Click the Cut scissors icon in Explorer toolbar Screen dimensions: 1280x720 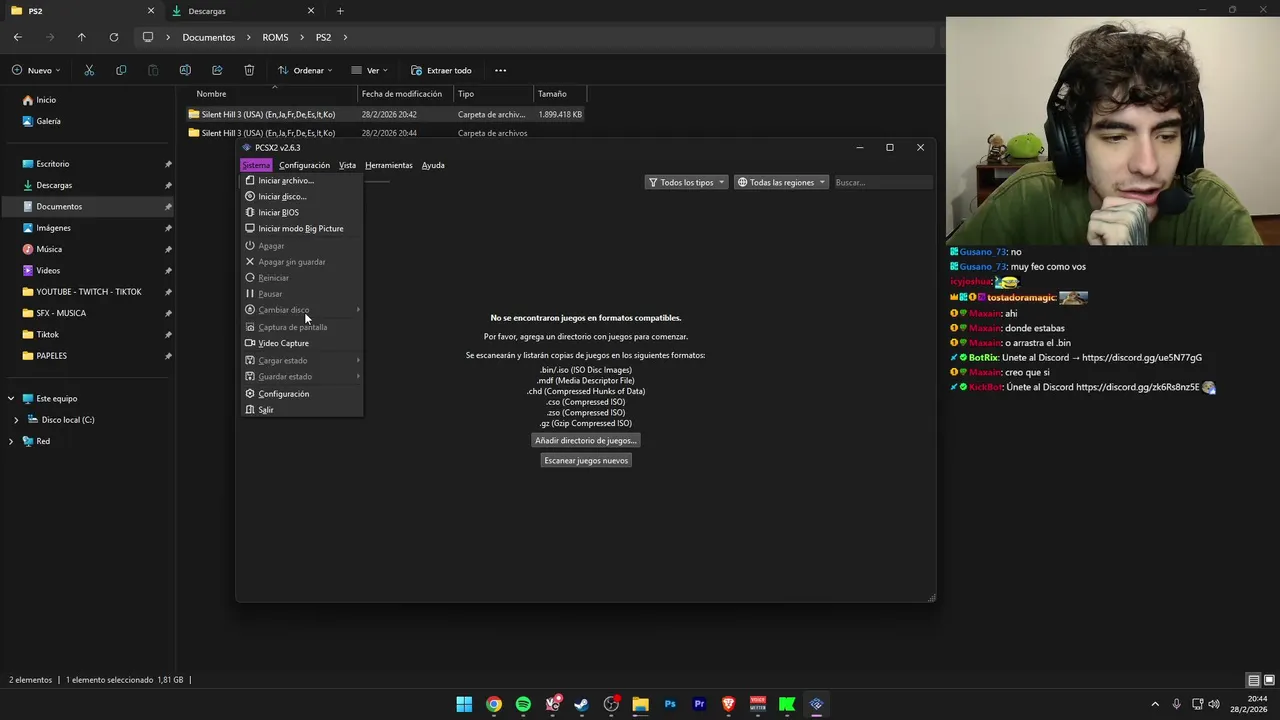[x=89, y=70]
